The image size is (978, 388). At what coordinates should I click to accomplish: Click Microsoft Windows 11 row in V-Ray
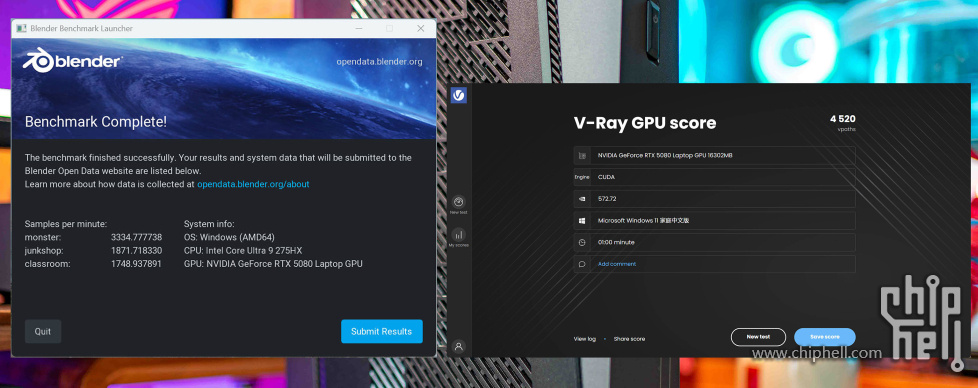pyautogui.click(x=715, y=221)
